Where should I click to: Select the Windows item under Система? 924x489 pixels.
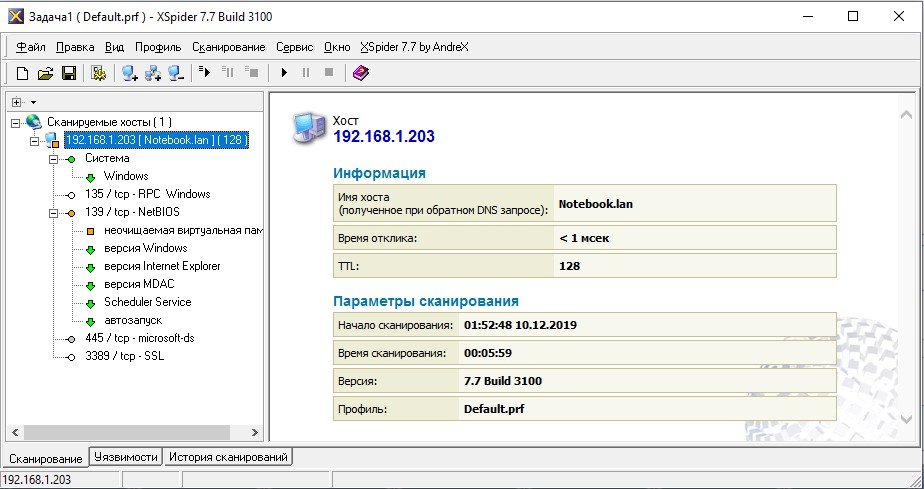[x=126, y=176]
